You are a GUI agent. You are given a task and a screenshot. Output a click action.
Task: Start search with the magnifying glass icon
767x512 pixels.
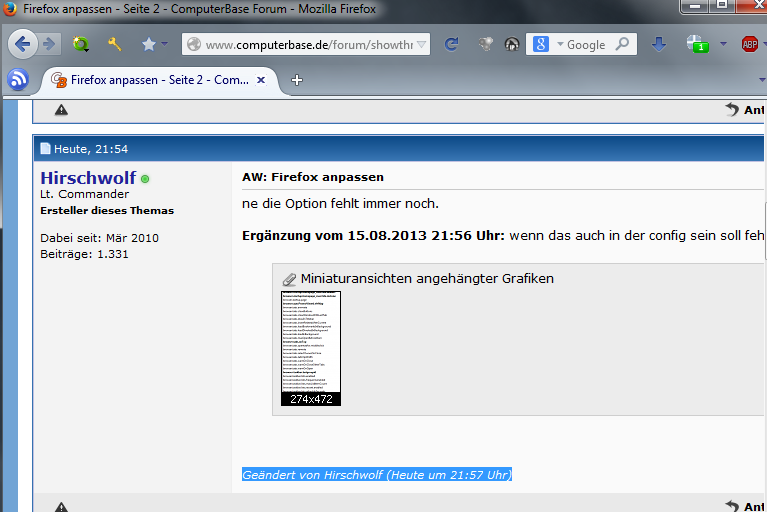coord(622,45)
